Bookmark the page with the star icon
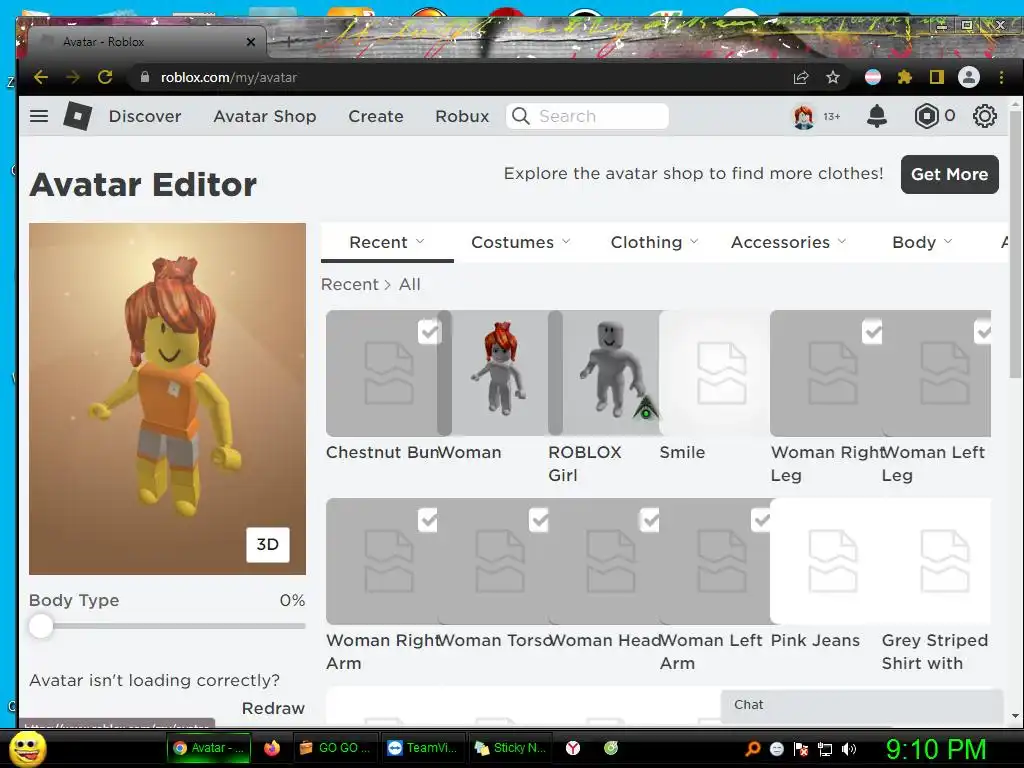 coord(833,78)
